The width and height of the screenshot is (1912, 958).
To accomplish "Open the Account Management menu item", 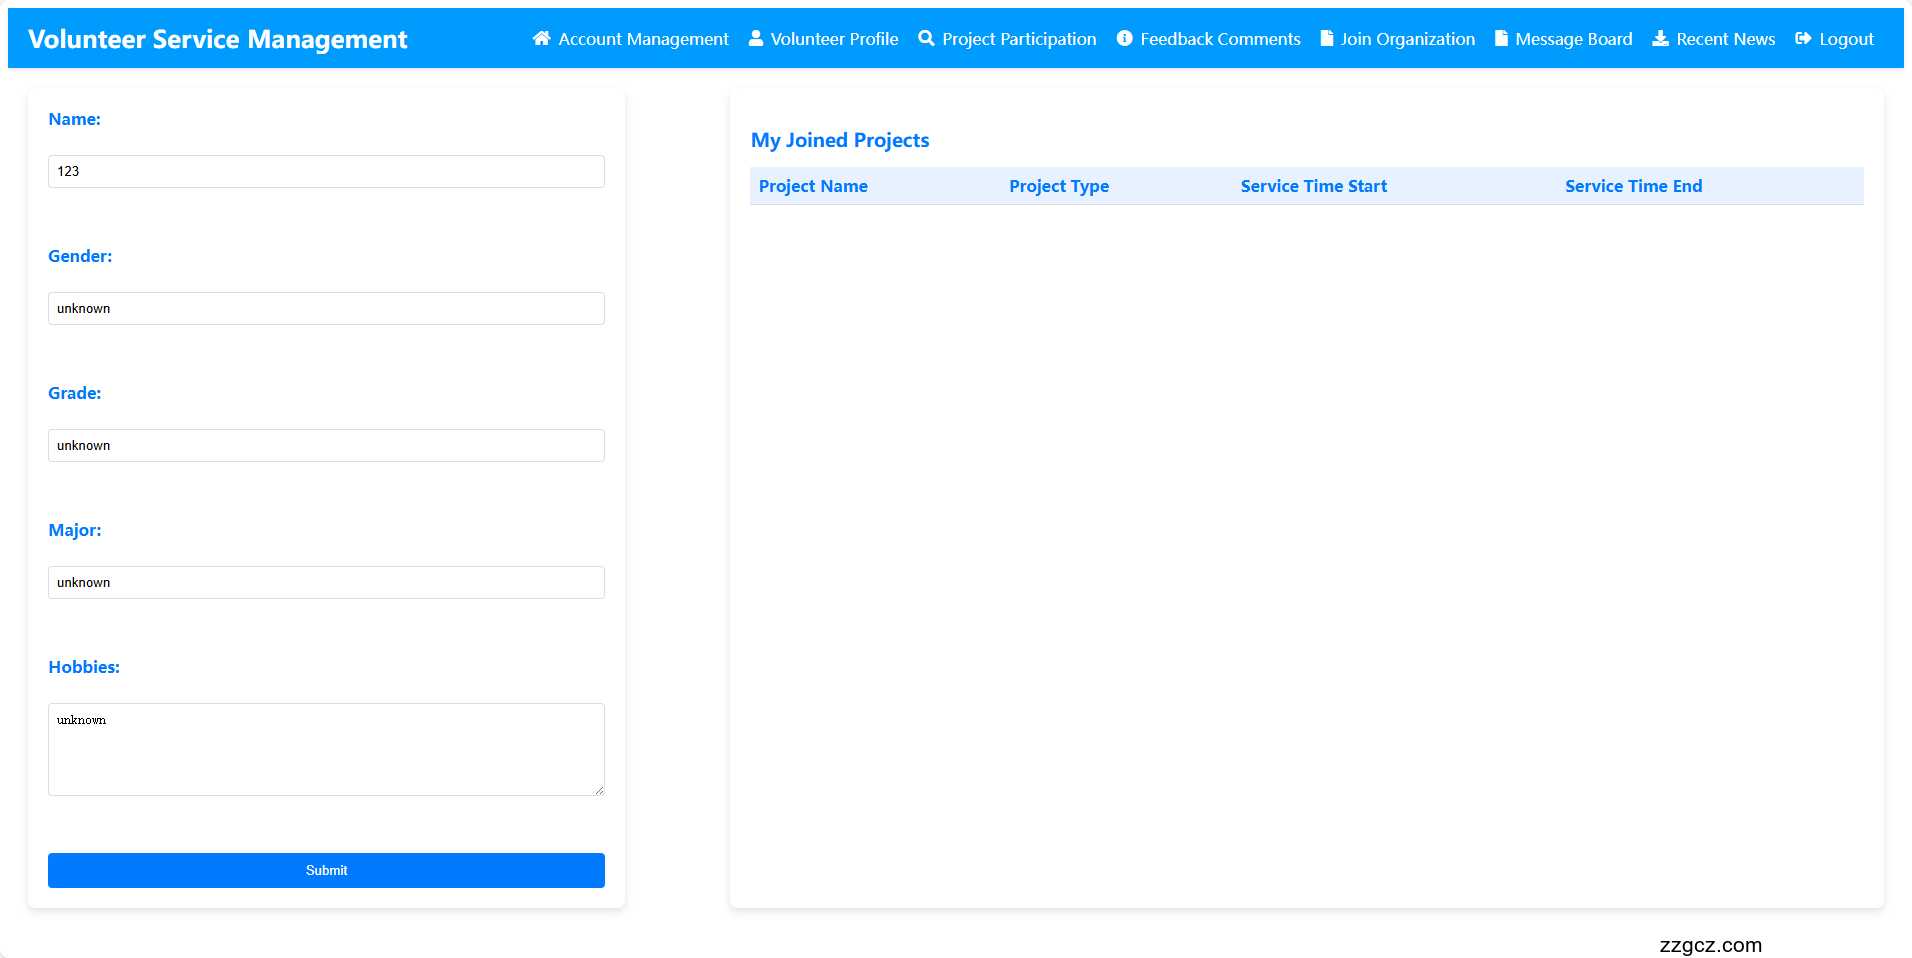I will pyautogui.click(x=643, y=39).
